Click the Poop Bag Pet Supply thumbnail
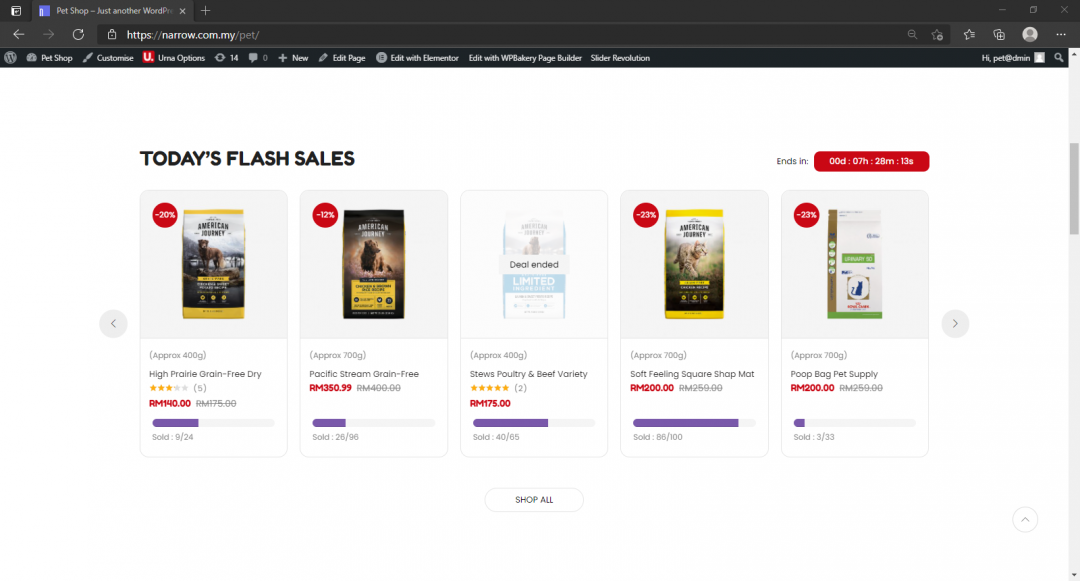 [855, 264]
